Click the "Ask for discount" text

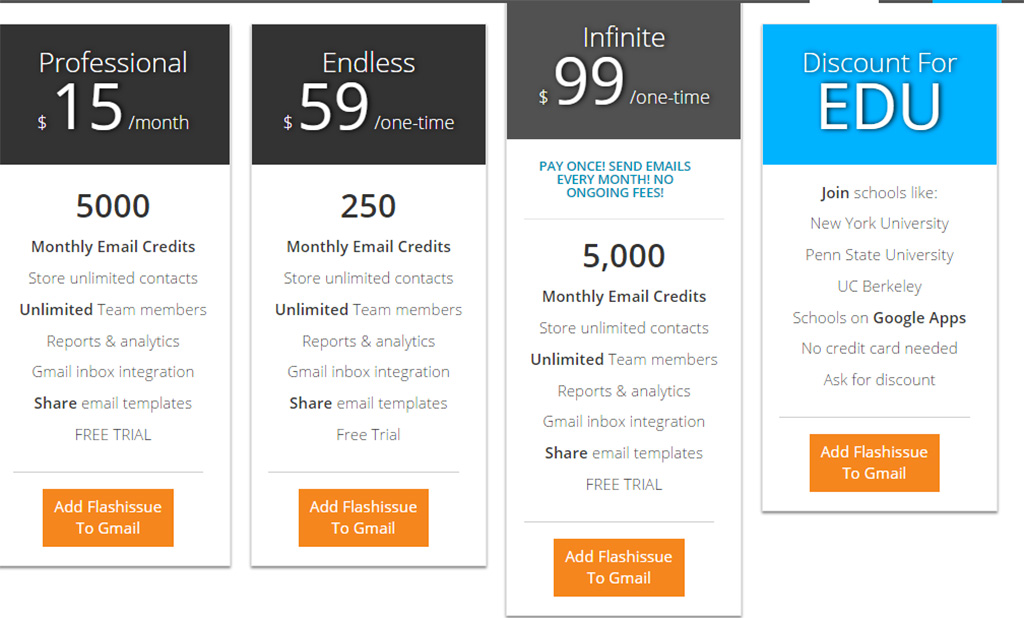879,380
